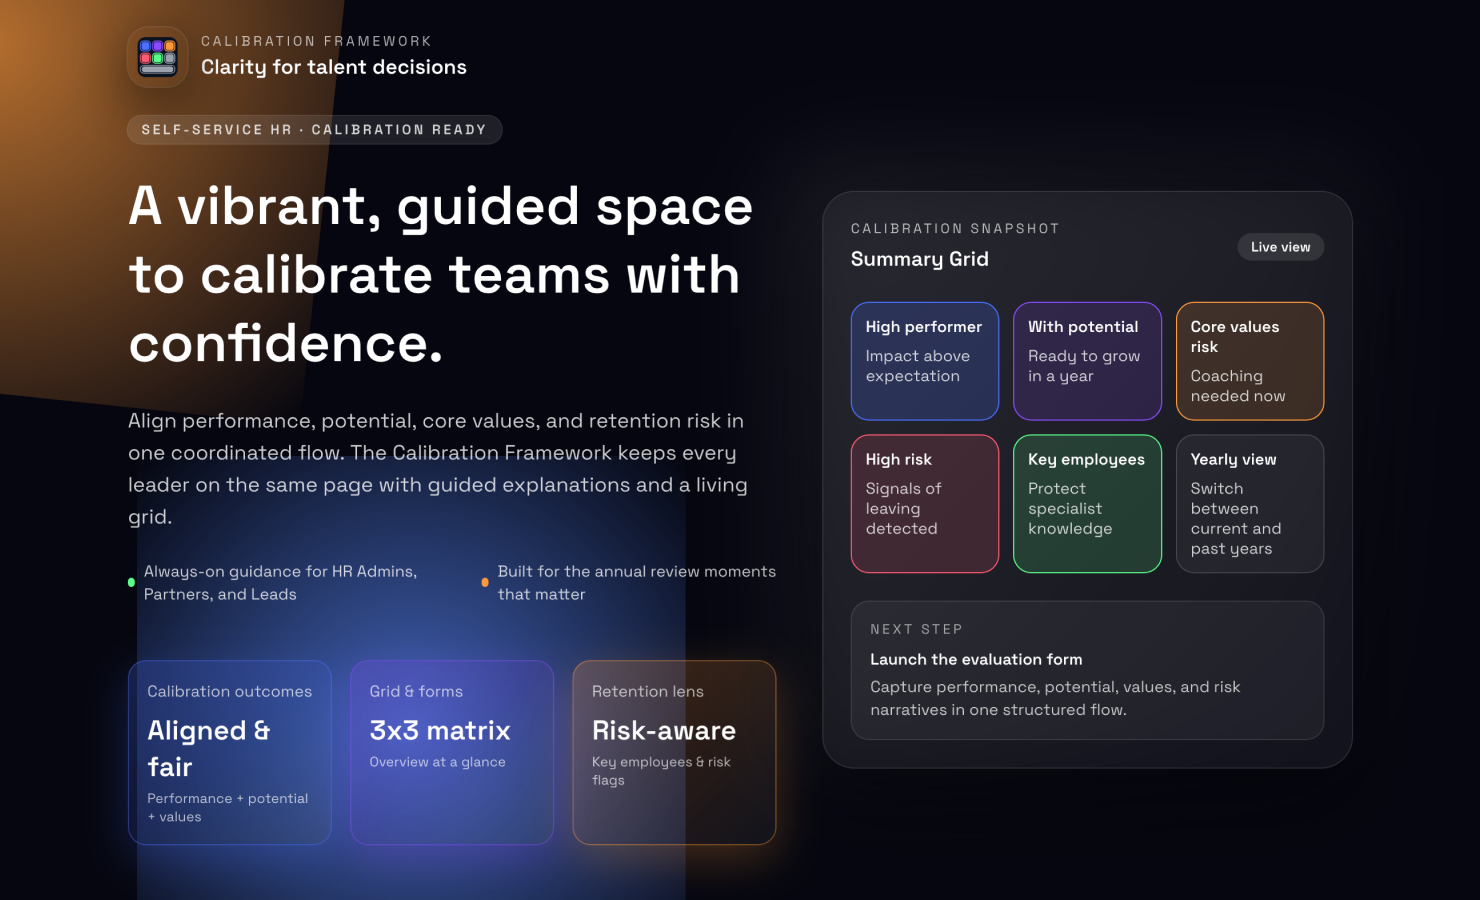Switch to the Grid & forms 3x3 matrix view

(x=451, y=752)
